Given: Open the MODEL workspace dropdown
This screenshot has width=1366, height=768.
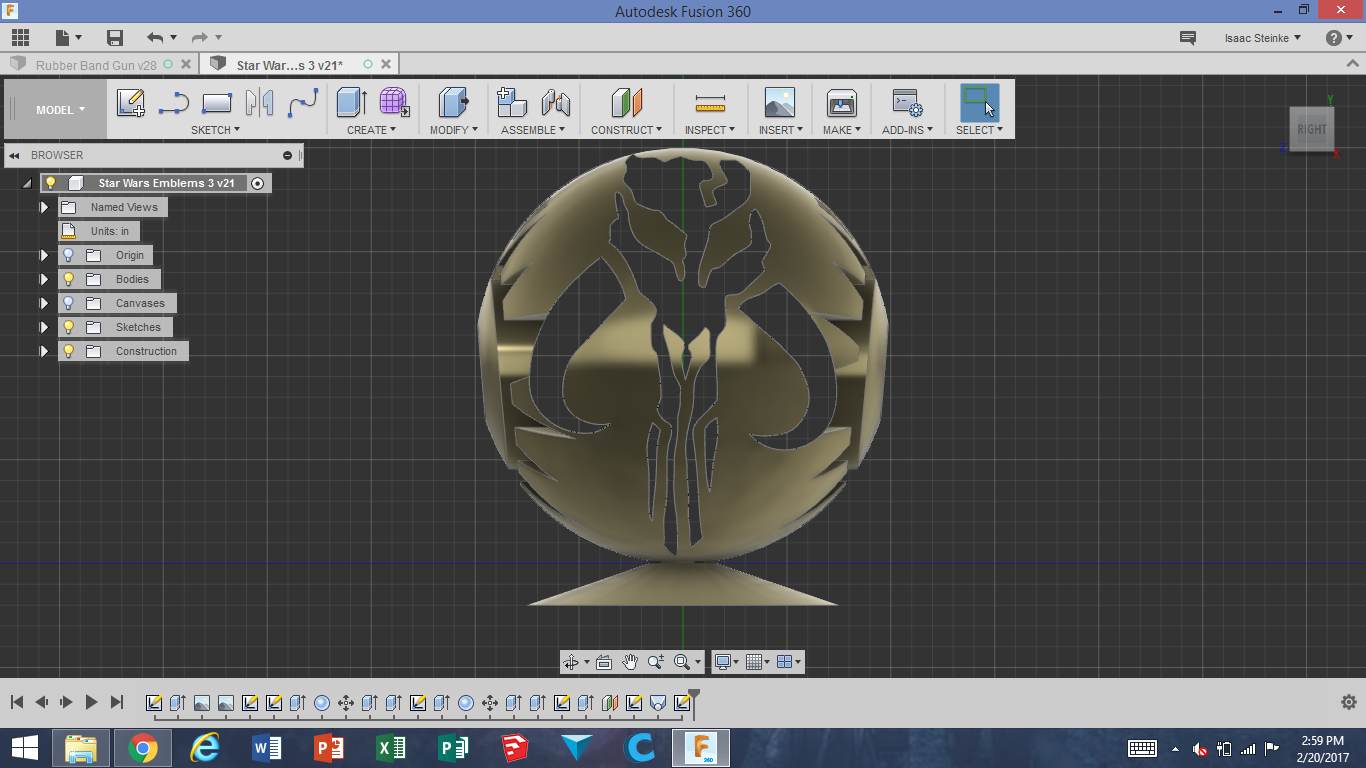Looking at the screenshot, I should click(60, 110).
